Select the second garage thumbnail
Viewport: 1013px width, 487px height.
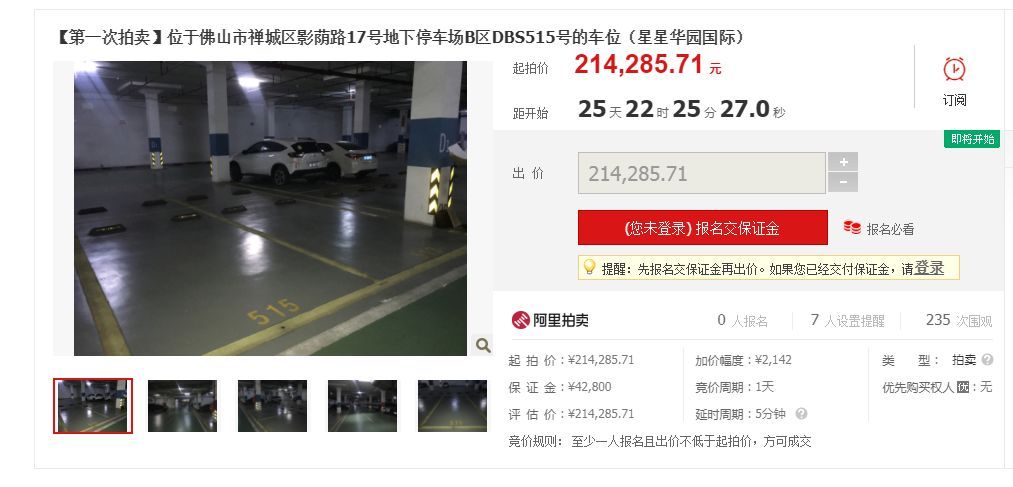click(x=182, y=406)
